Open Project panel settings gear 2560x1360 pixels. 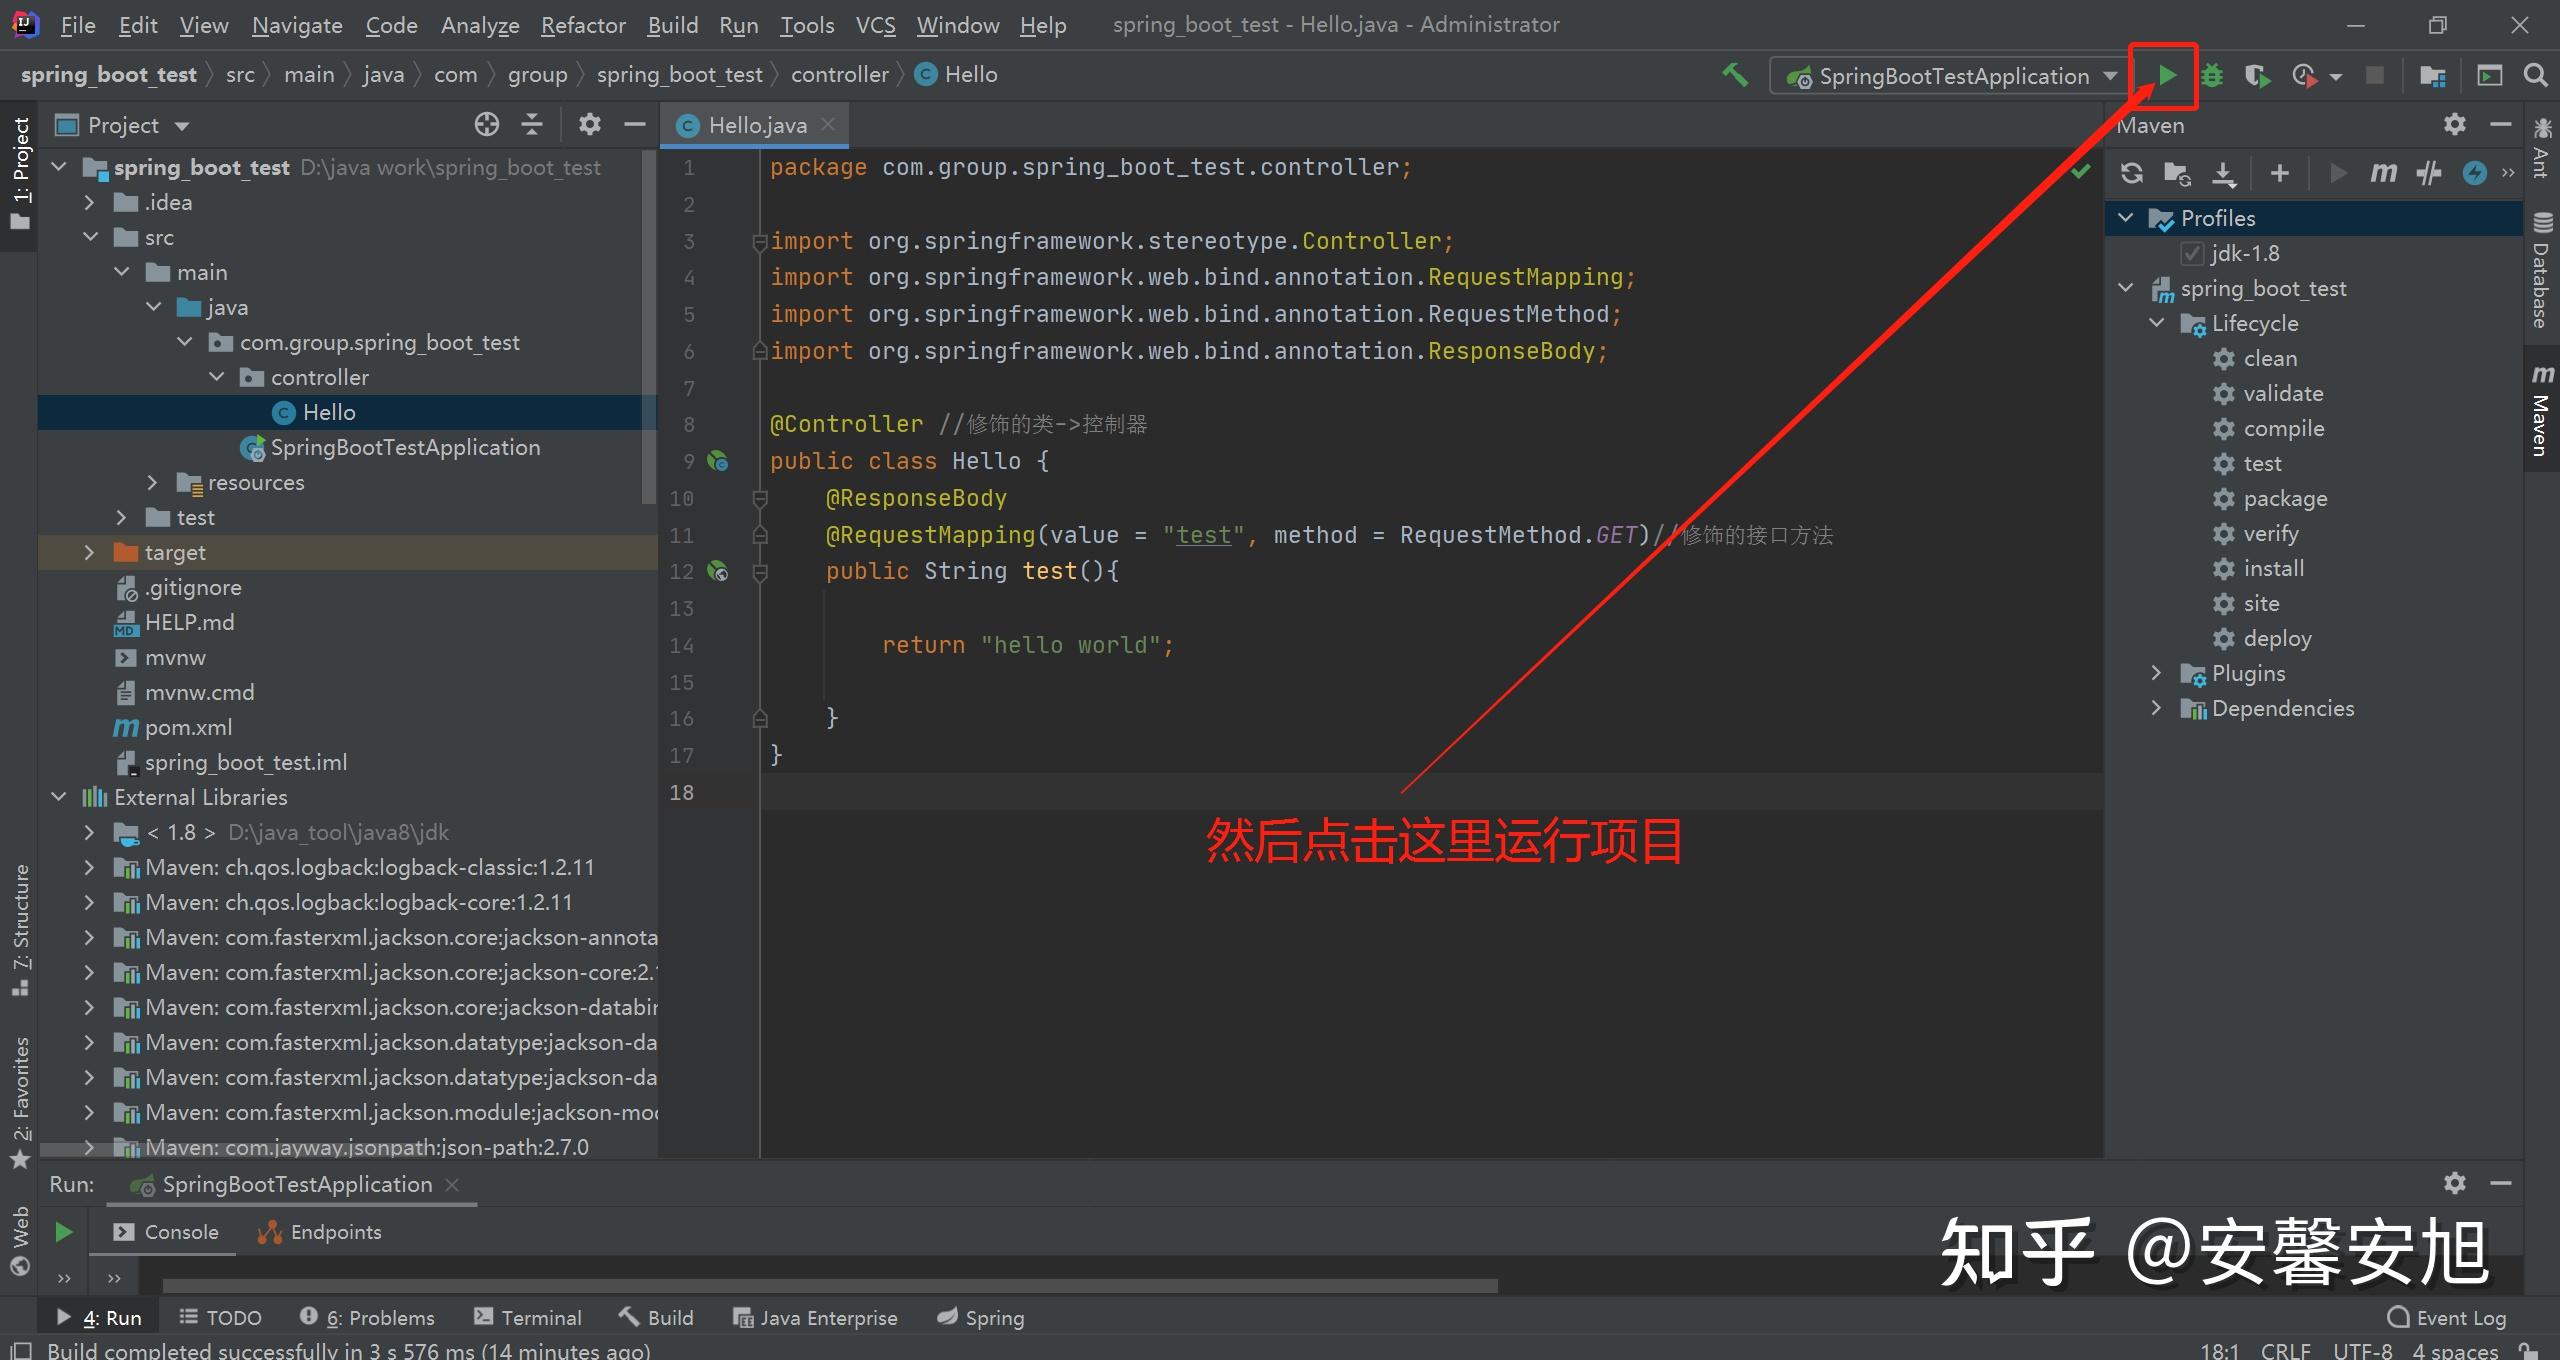pyautogui.click(x=590, y=124)
